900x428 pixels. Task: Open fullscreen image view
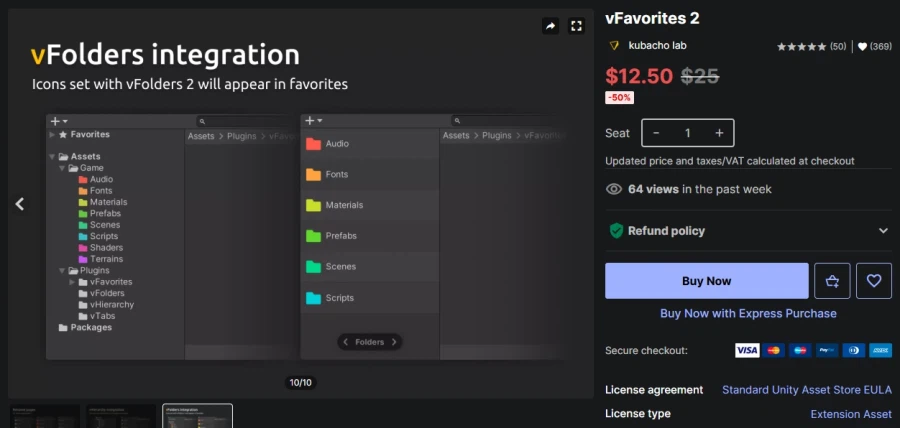point(576,26)
